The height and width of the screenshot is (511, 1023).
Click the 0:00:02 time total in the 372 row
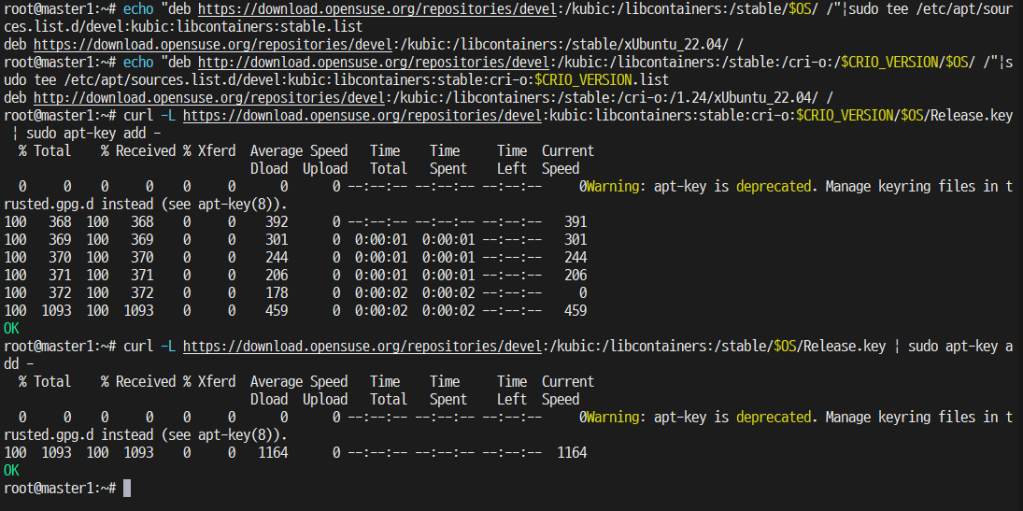tap(378, 293)
